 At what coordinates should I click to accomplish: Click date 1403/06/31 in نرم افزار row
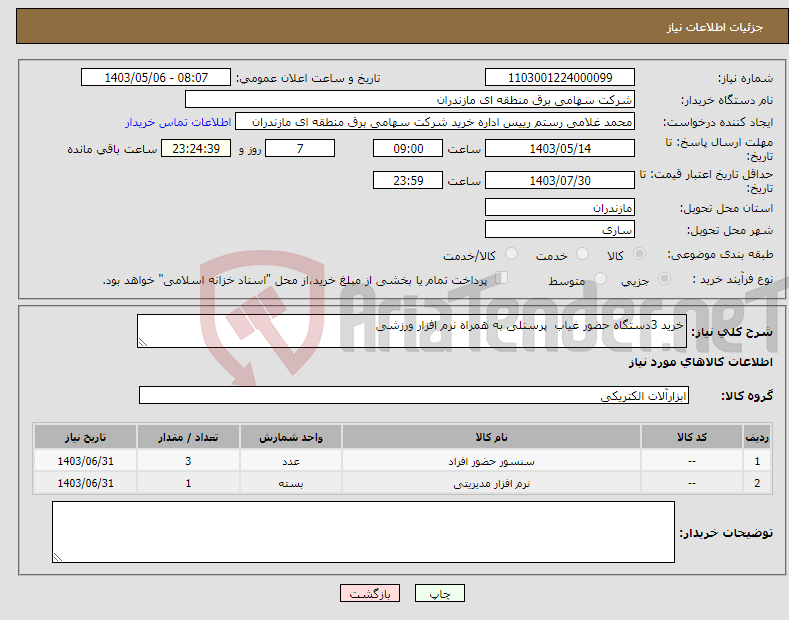pos(86,483)
